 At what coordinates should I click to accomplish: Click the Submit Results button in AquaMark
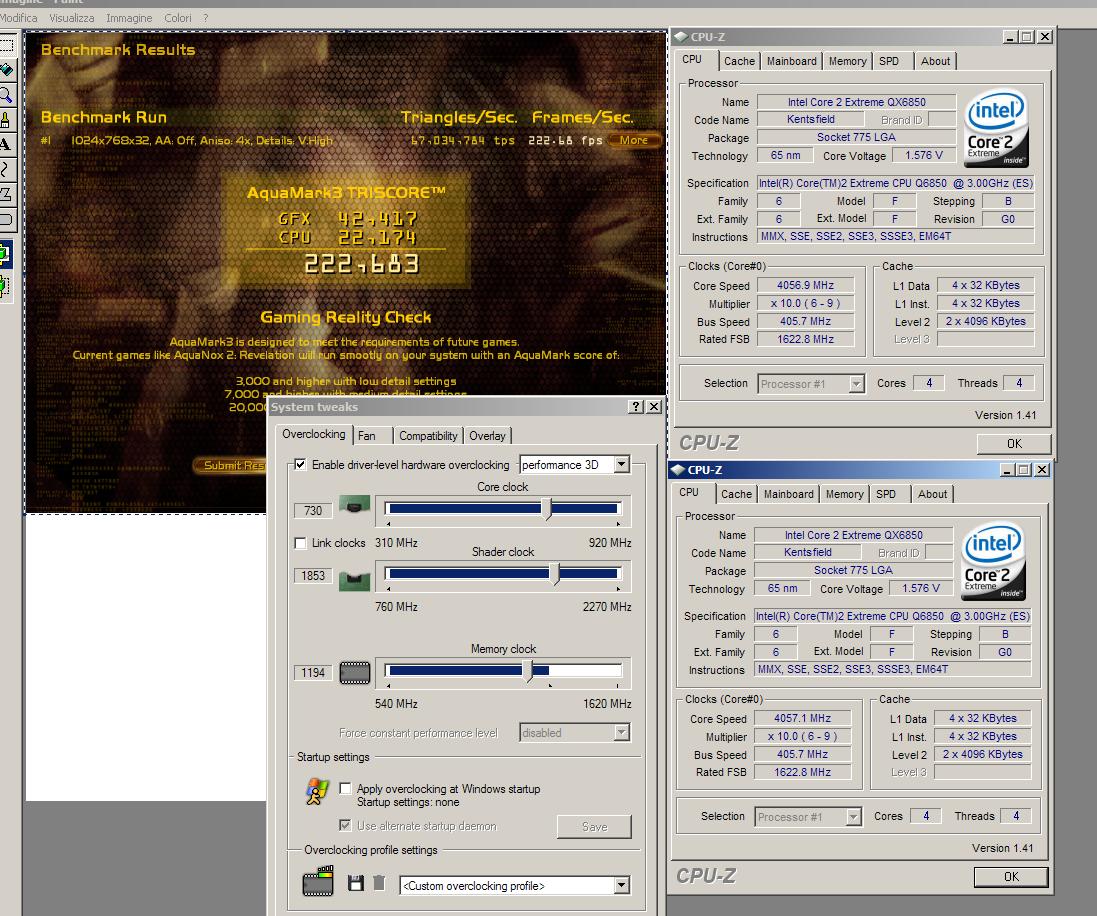pos(230,465)
